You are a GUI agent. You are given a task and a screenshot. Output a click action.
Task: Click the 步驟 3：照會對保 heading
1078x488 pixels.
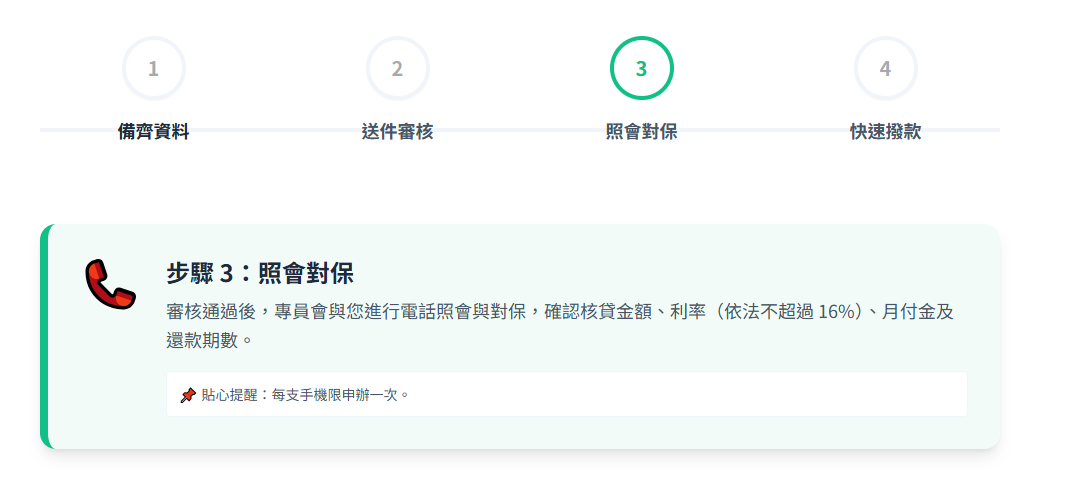[259, 274]
